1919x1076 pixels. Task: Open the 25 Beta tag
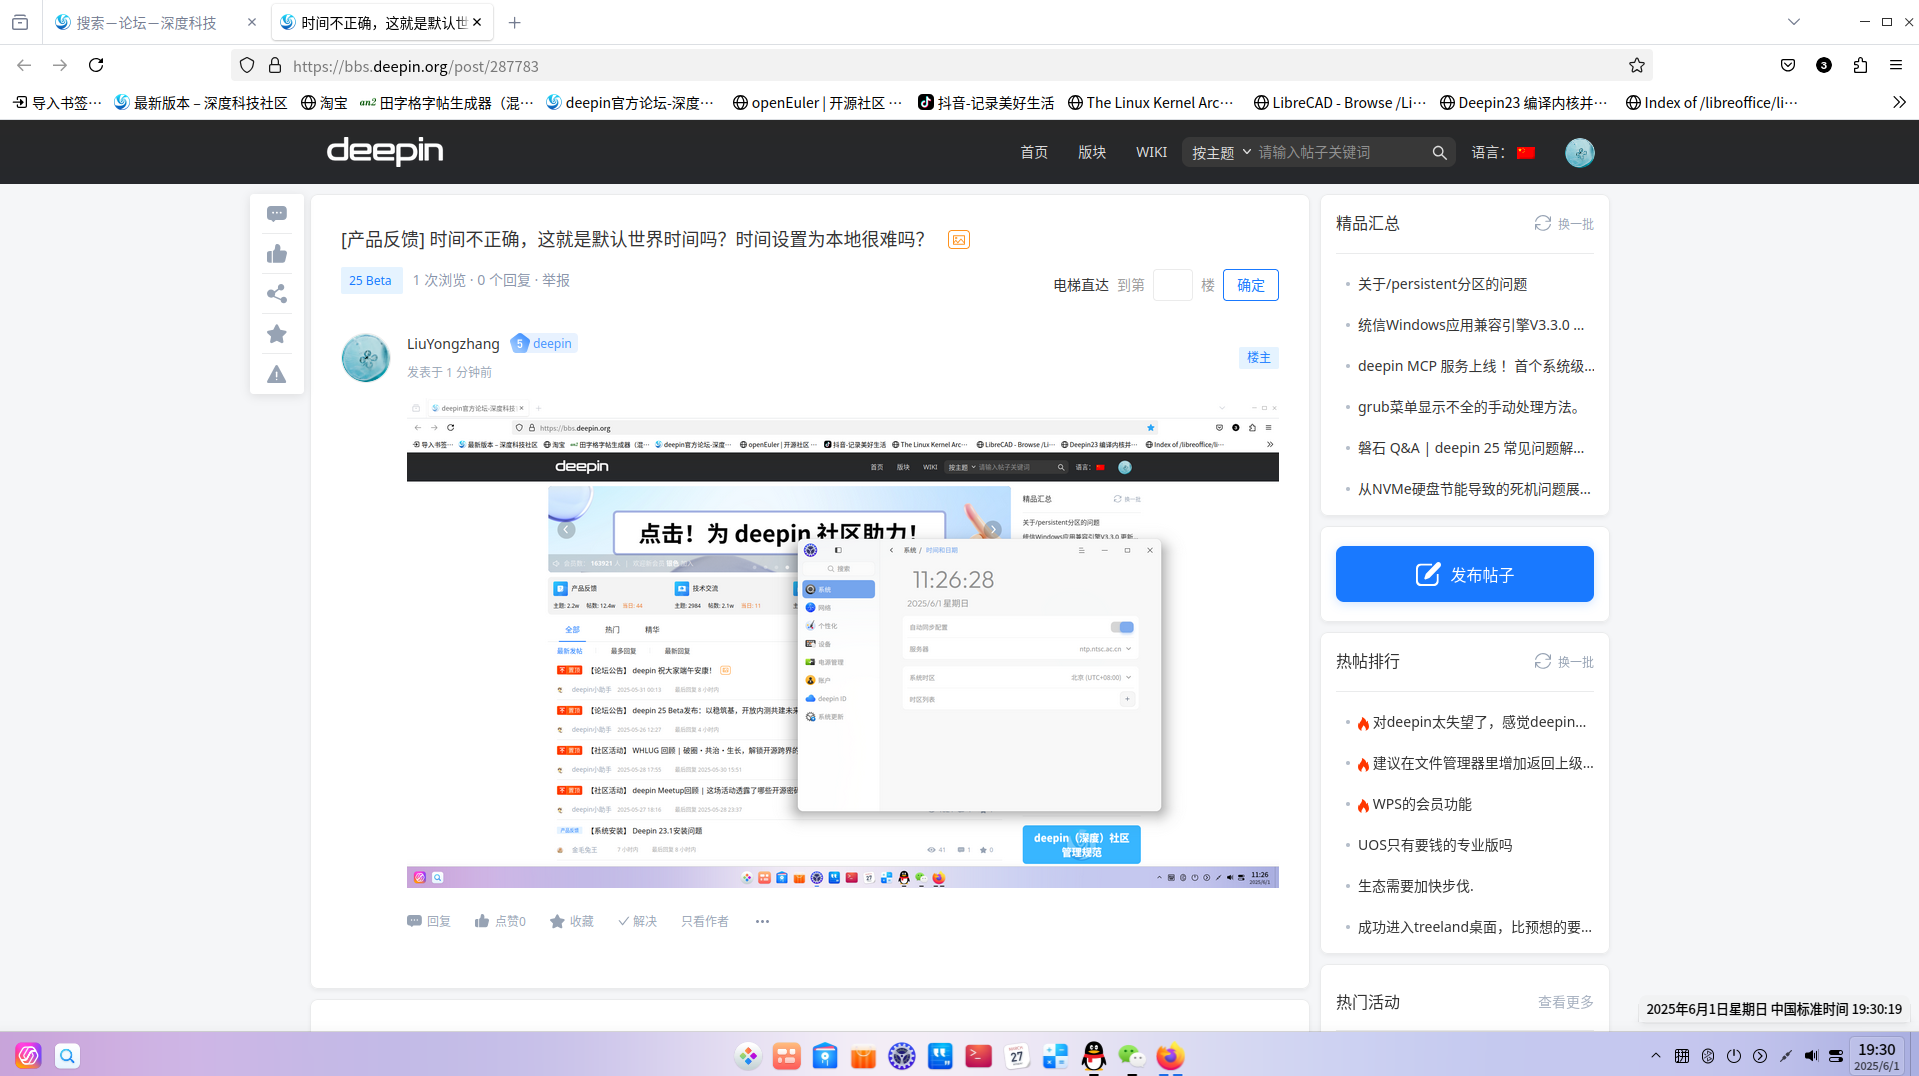click(370, 280)
